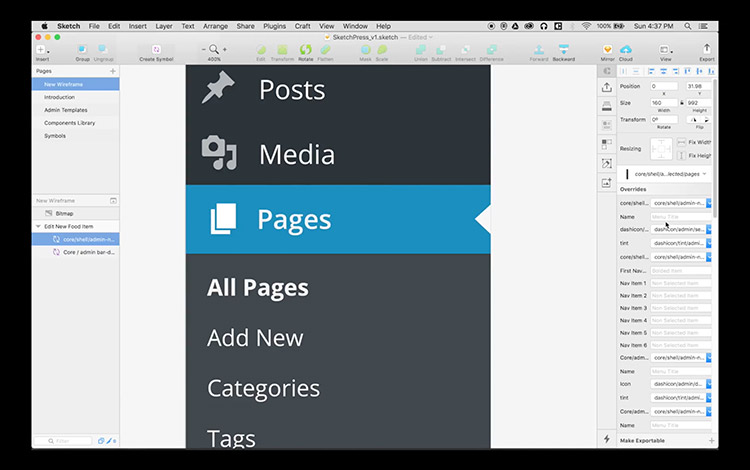Open the Craft Sync upload panel icon
Screen dimensions: 750x470
click(607, 87)
